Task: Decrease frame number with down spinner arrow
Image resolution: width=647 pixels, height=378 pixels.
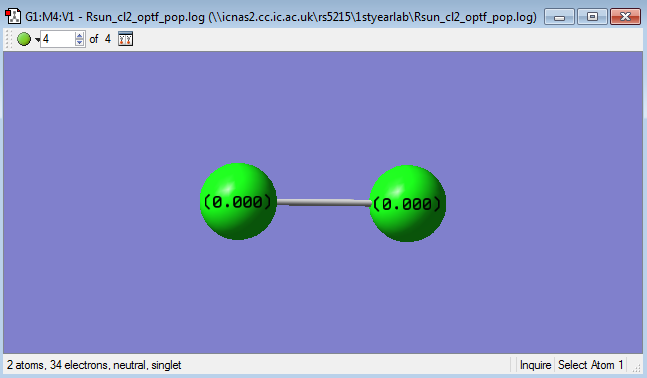Action: click(80, 43)
